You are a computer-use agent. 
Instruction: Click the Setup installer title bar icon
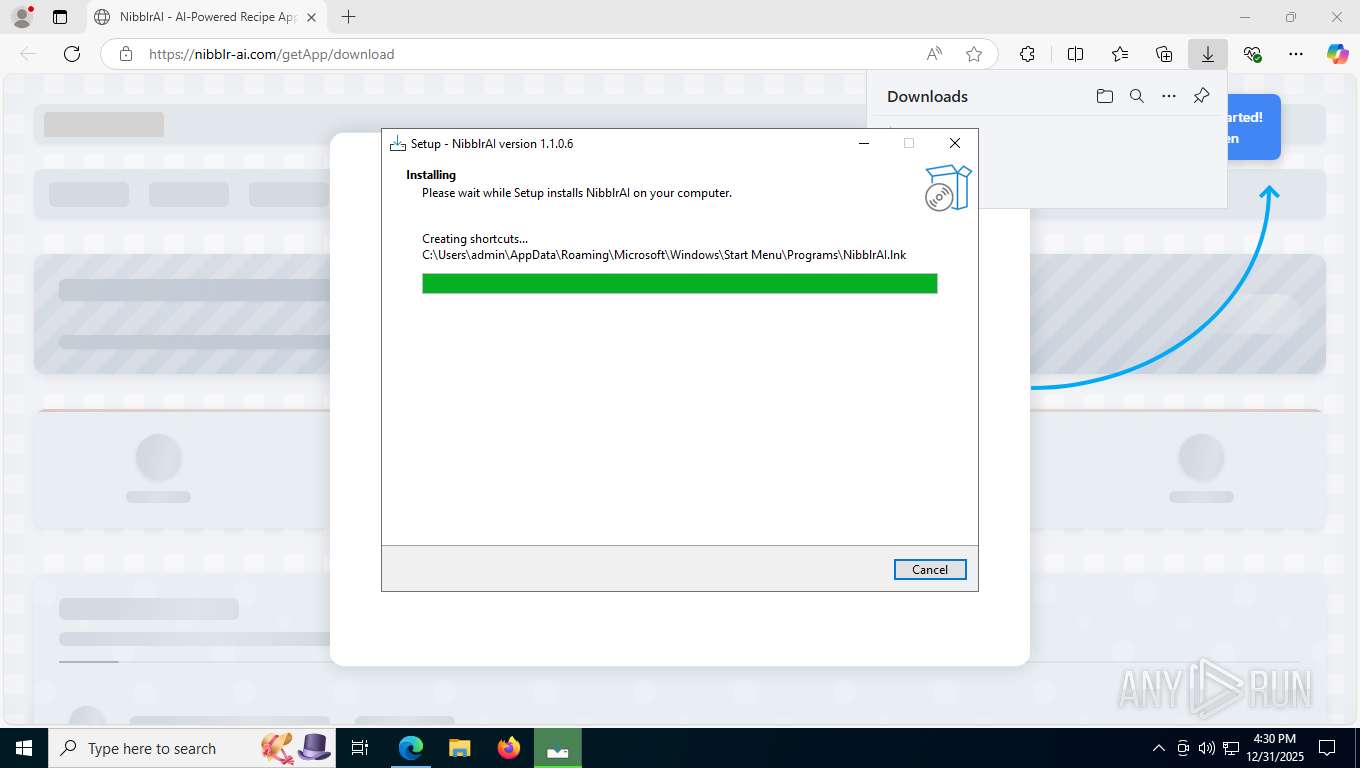point(397,143)
